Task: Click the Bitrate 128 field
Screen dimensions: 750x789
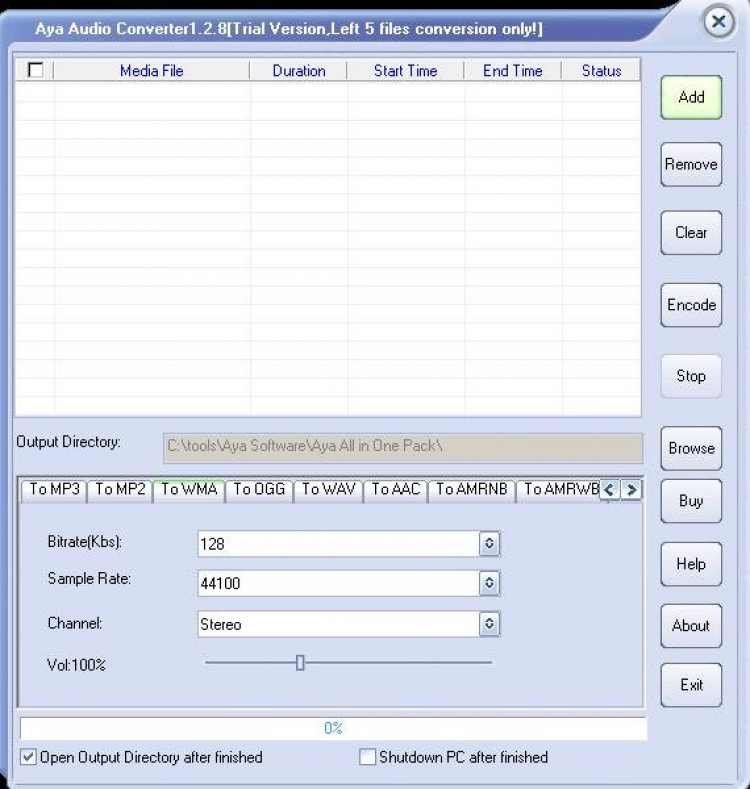Action: pos(339,543)
